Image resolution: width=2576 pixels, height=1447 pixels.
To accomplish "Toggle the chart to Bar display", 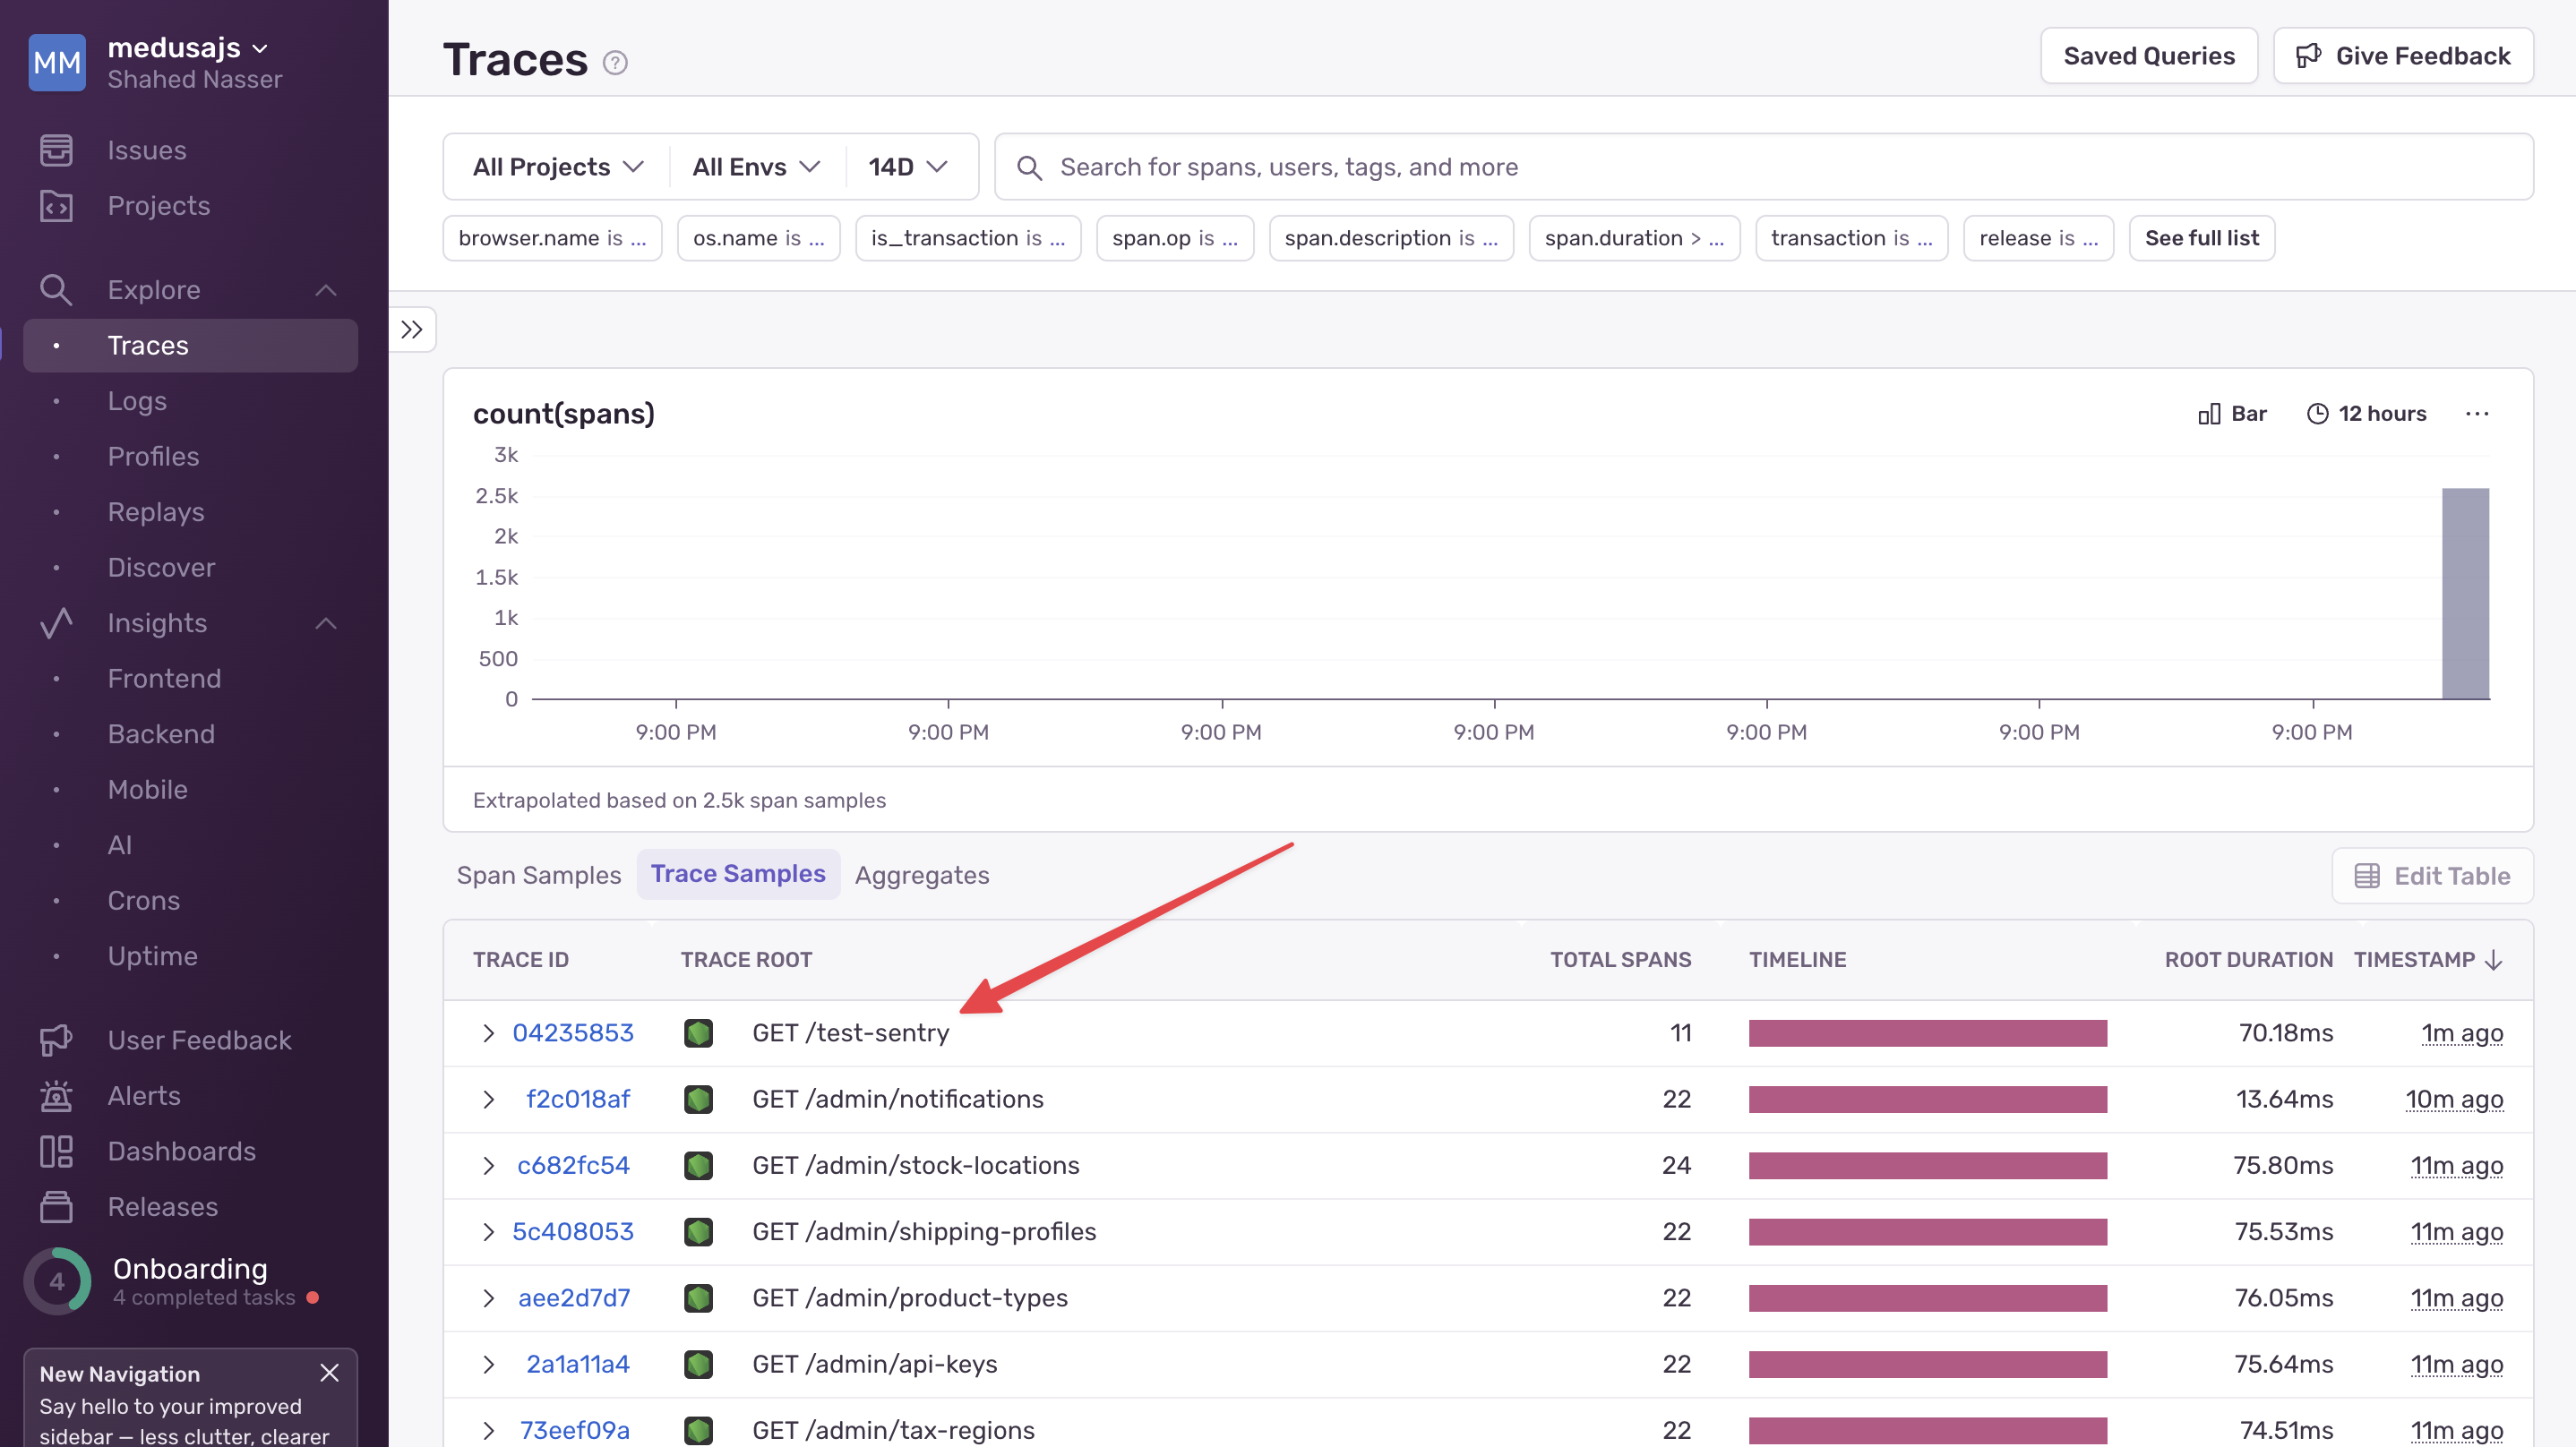I will [x=2232, y=413].
